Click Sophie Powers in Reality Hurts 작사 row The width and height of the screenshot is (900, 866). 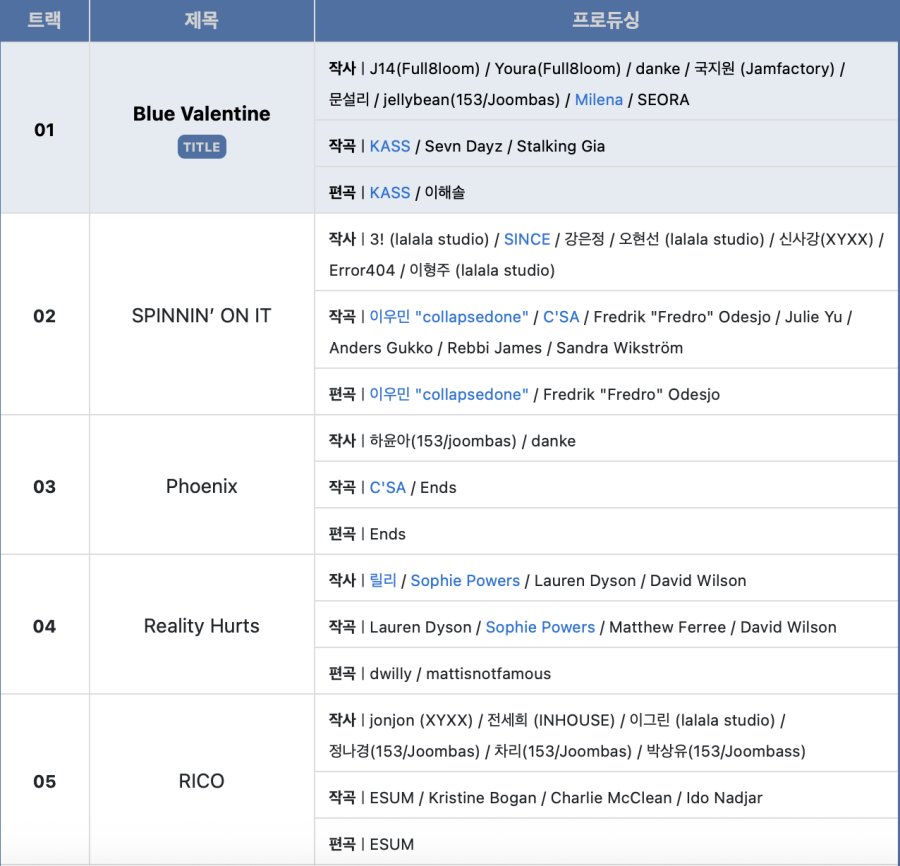click(x=465, y=580)
